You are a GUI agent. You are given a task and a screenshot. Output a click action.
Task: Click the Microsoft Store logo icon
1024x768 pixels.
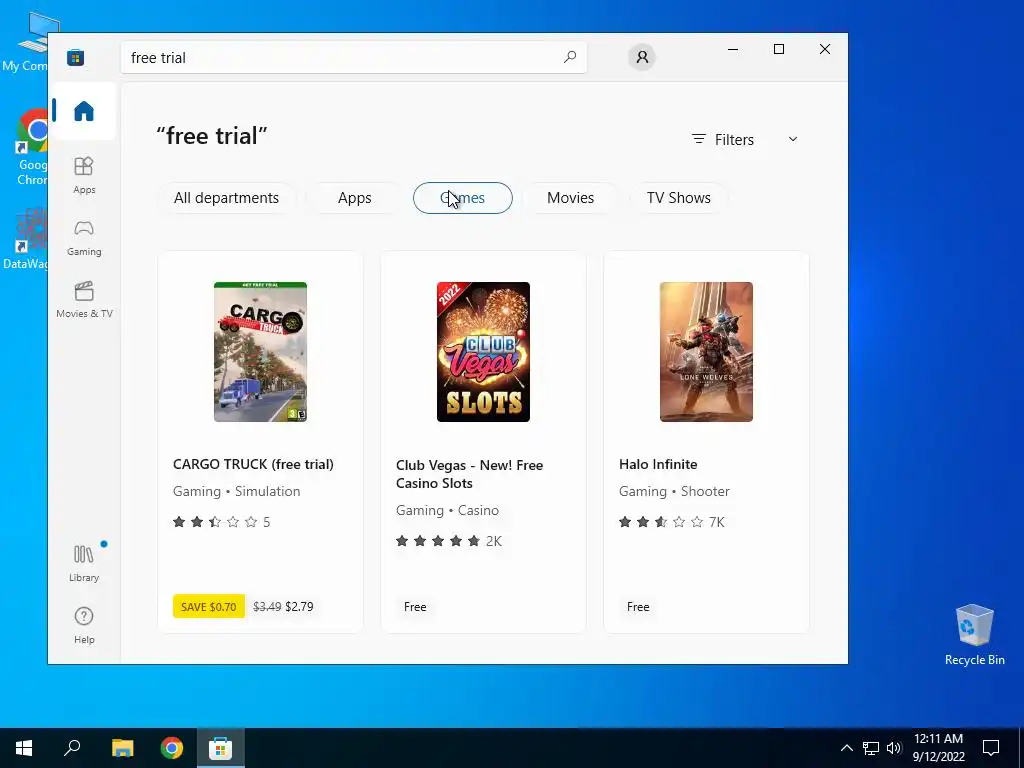click(75, 57)
